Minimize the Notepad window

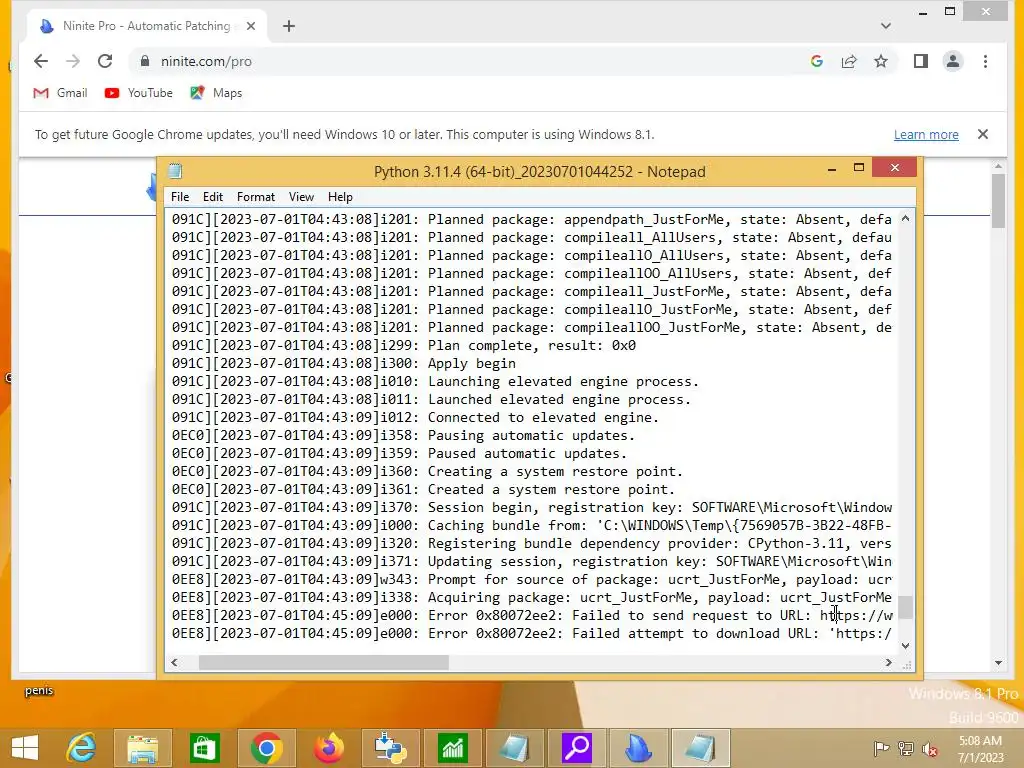click(831, 168)
